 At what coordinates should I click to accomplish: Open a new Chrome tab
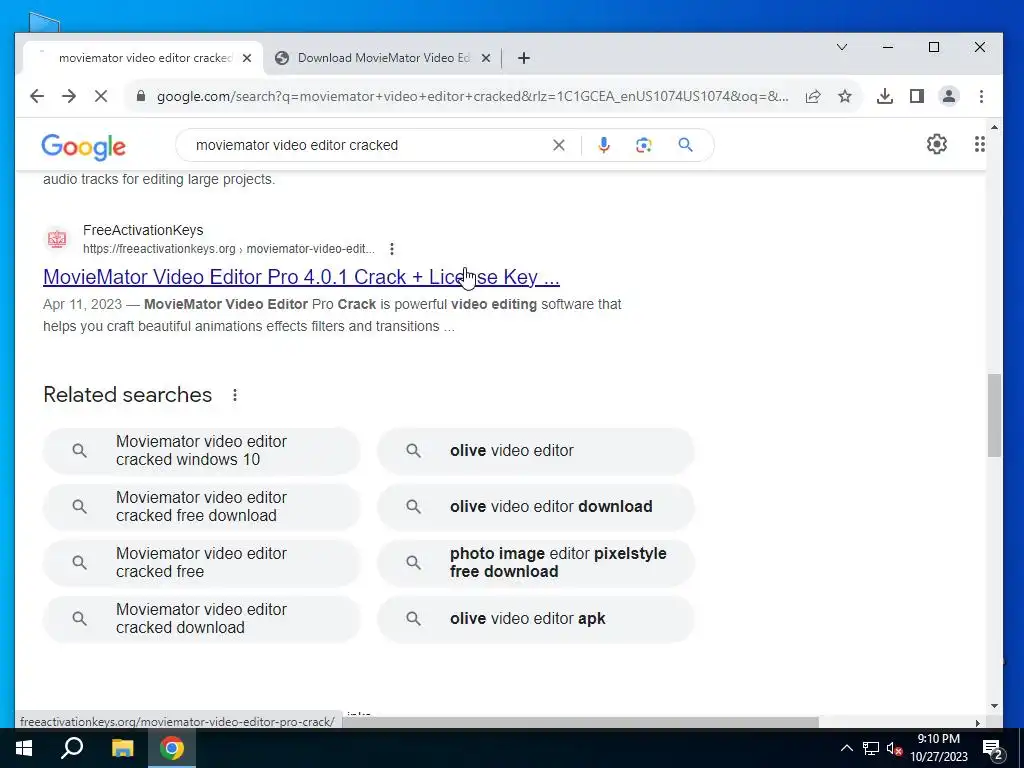click(x=524, y=58)
